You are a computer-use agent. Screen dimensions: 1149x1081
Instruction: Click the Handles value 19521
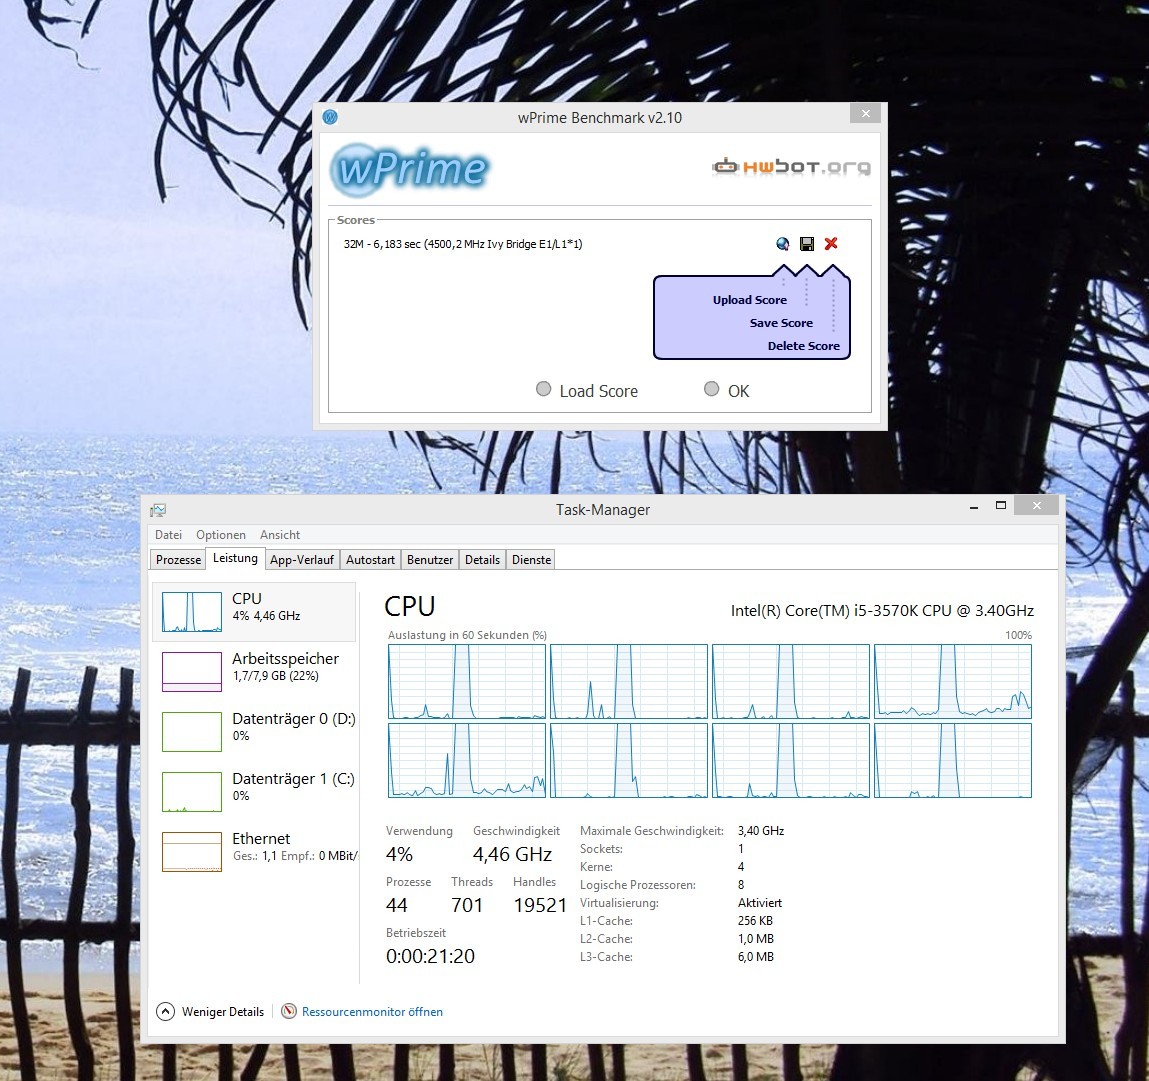click(540, 906)
